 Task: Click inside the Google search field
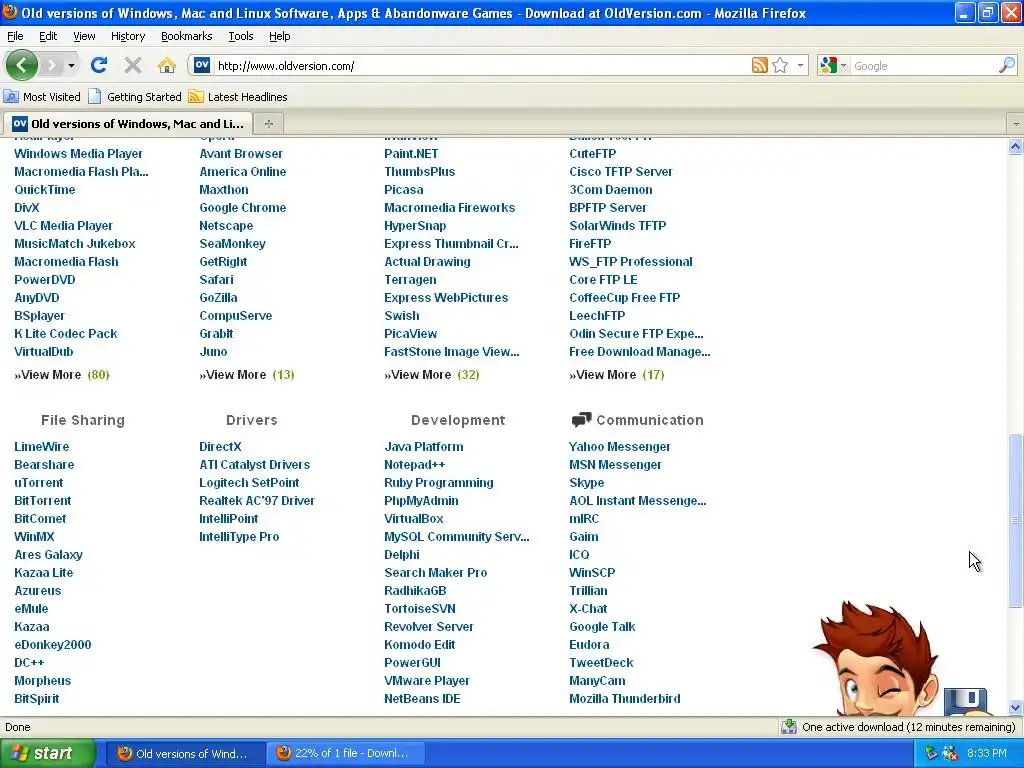923,66
